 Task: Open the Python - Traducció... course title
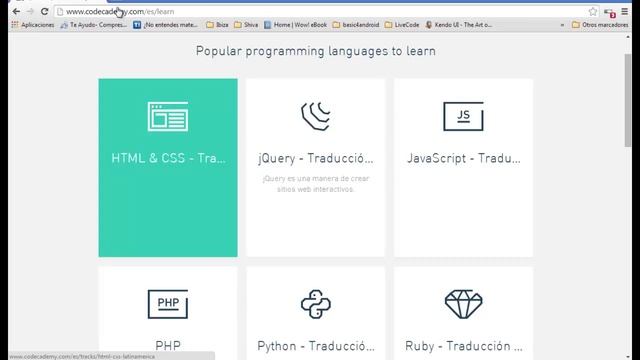click(x=316, y=346)
